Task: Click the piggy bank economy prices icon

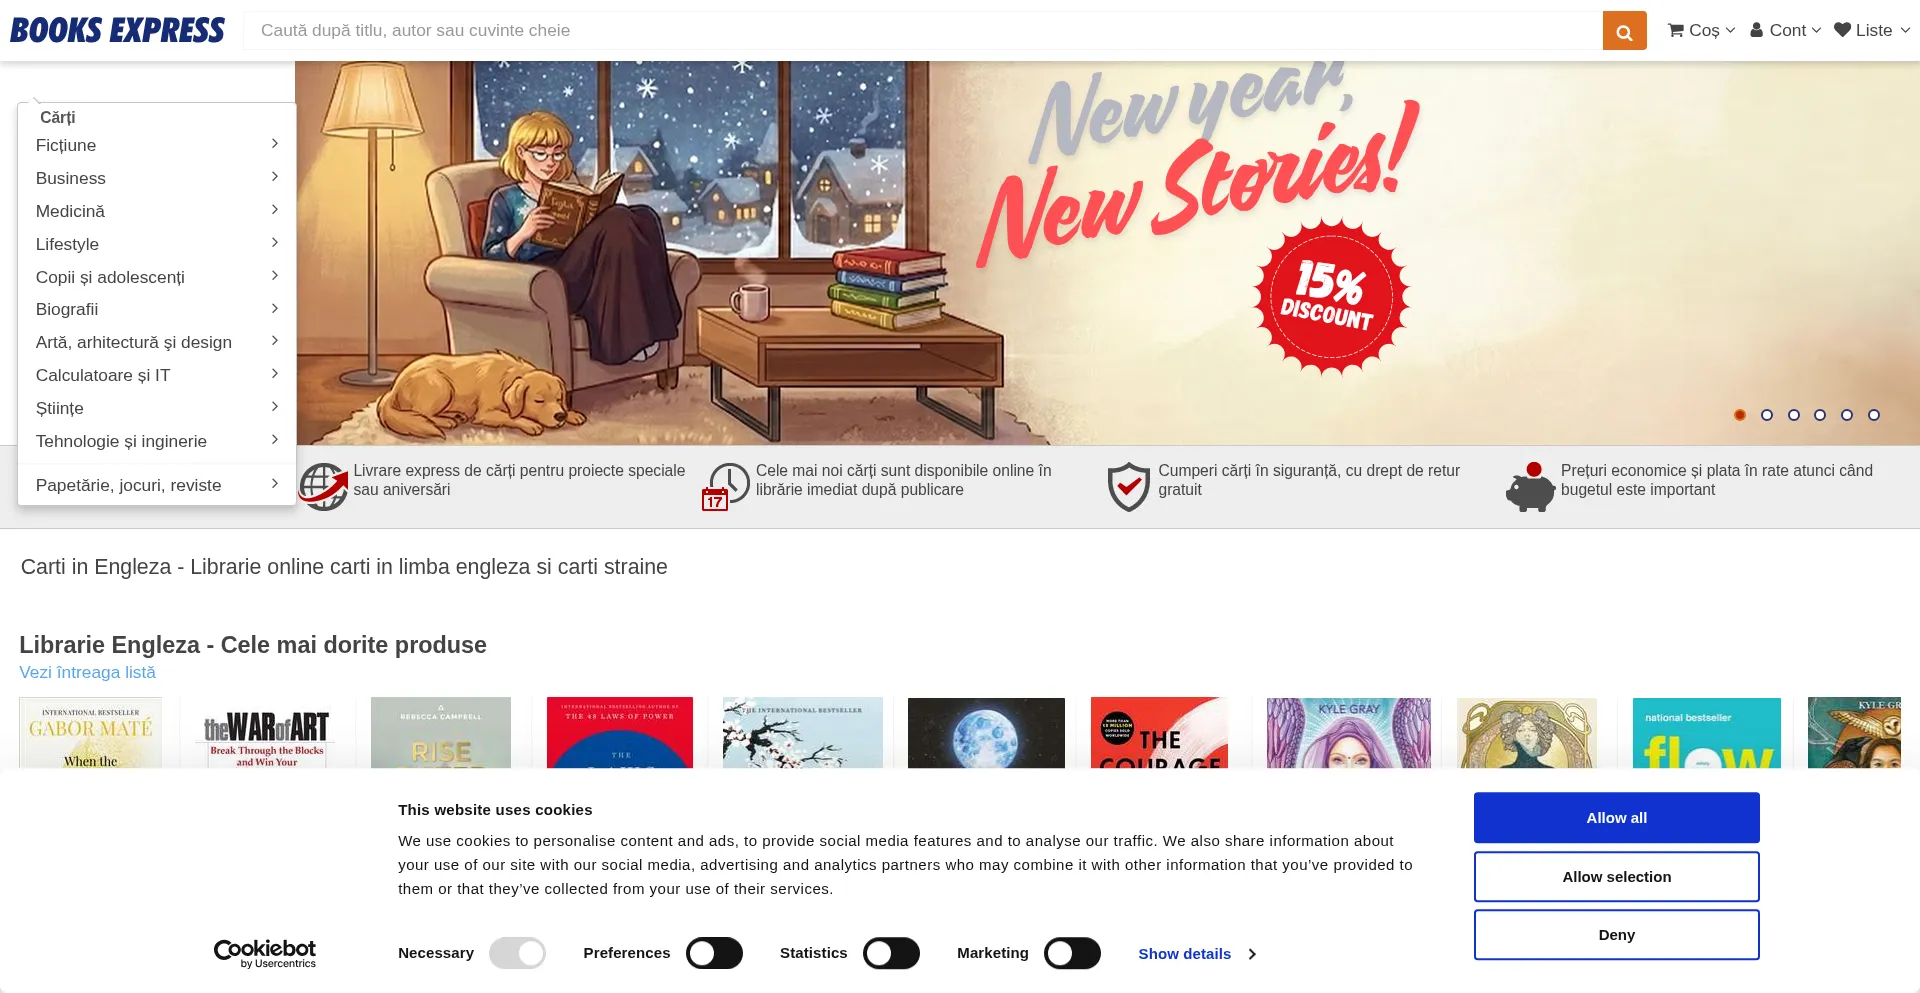Action: point(1530,486)
